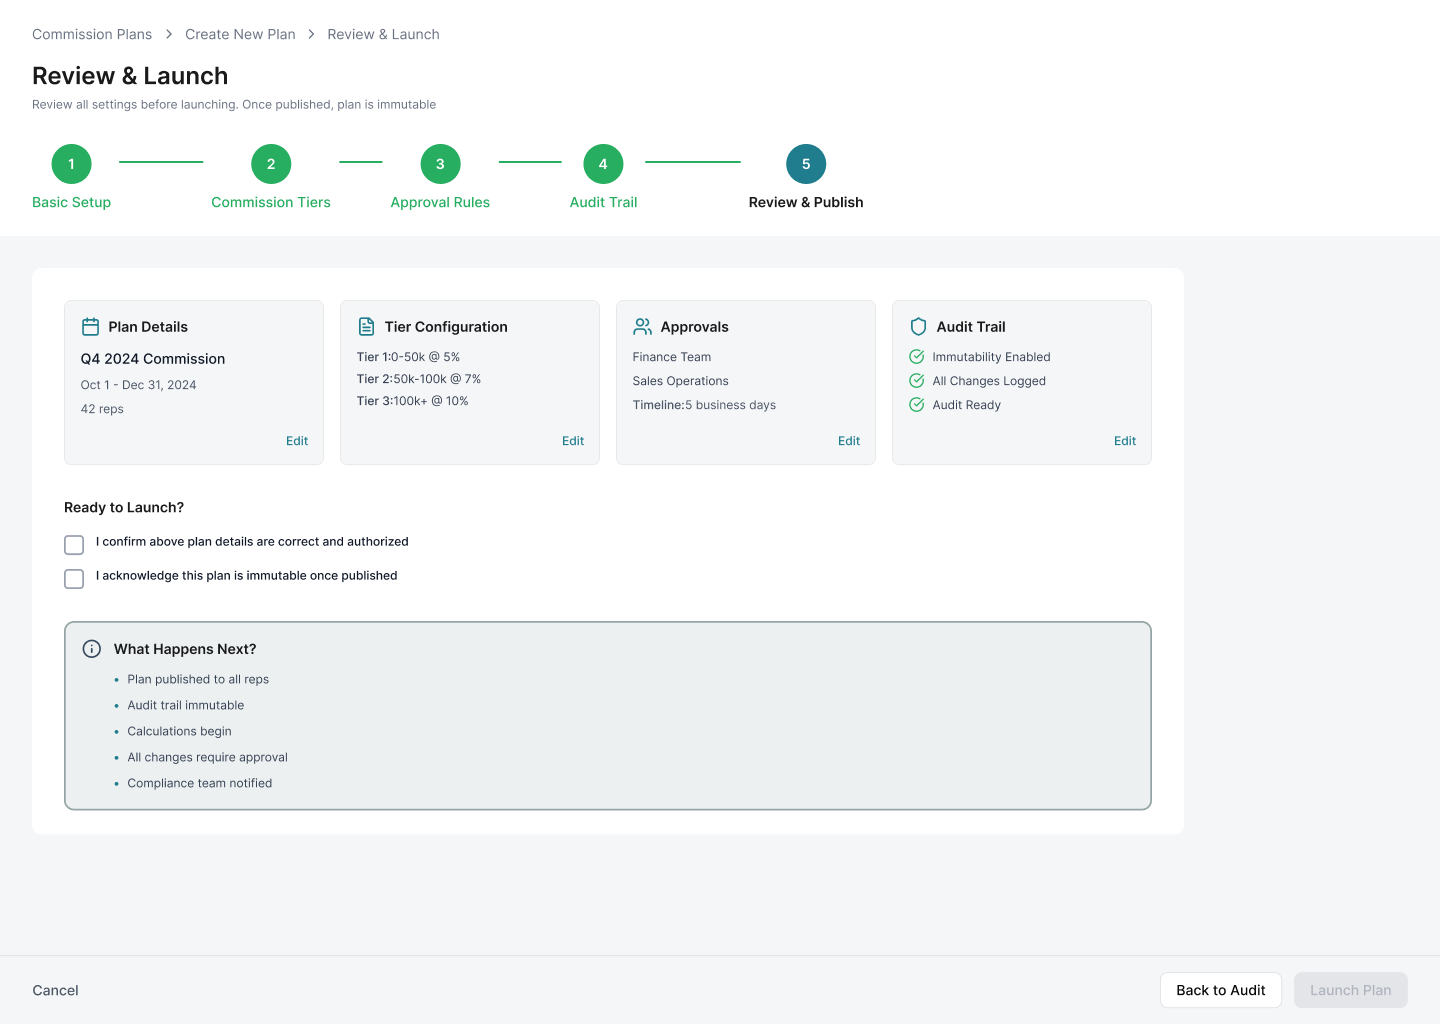This screenshot has height=1025, width=1440.
Task: Click the Immutability Enabled text
Action: [991, 357]
